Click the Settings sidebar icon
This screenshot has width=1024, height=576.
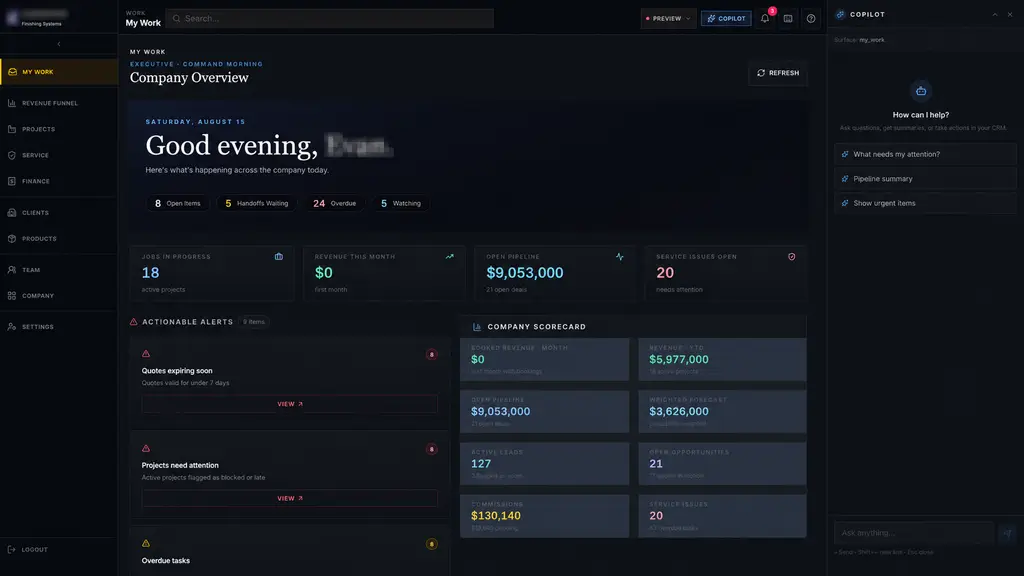point(12,327)
